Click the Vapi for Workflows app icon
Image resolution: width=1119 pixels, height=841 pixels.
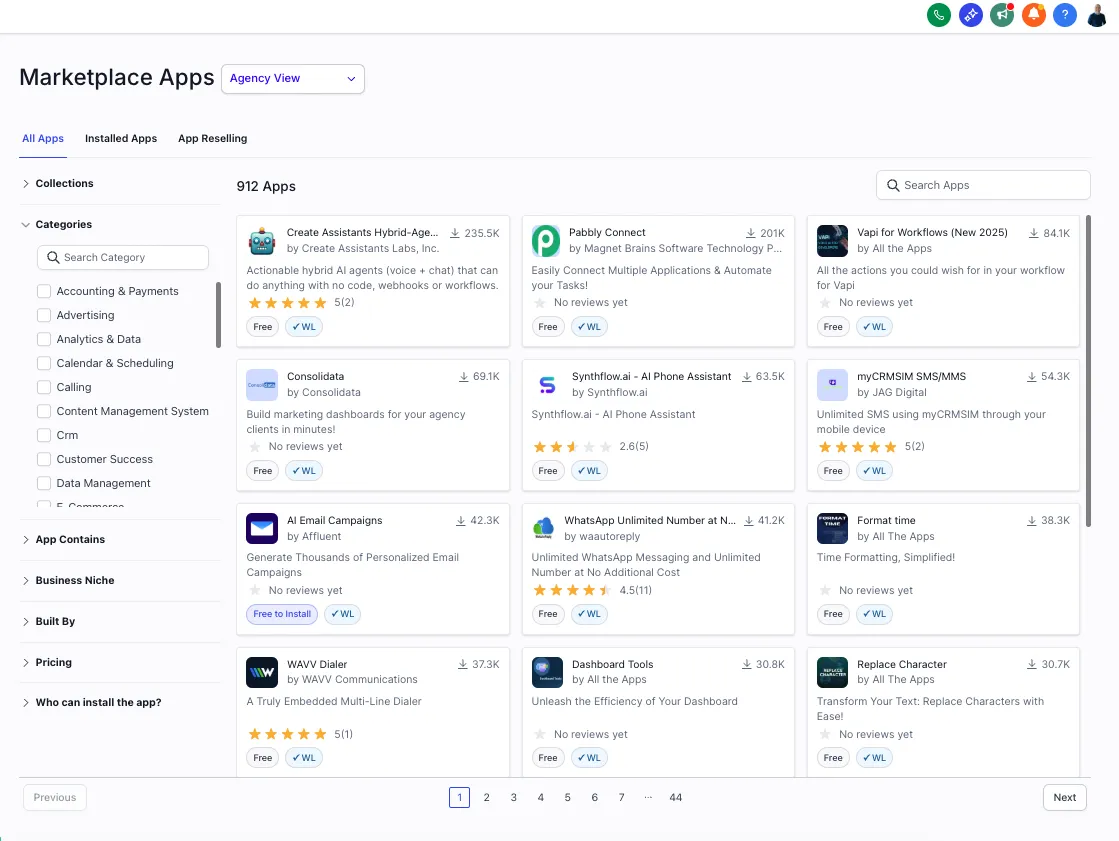[832, 241]
